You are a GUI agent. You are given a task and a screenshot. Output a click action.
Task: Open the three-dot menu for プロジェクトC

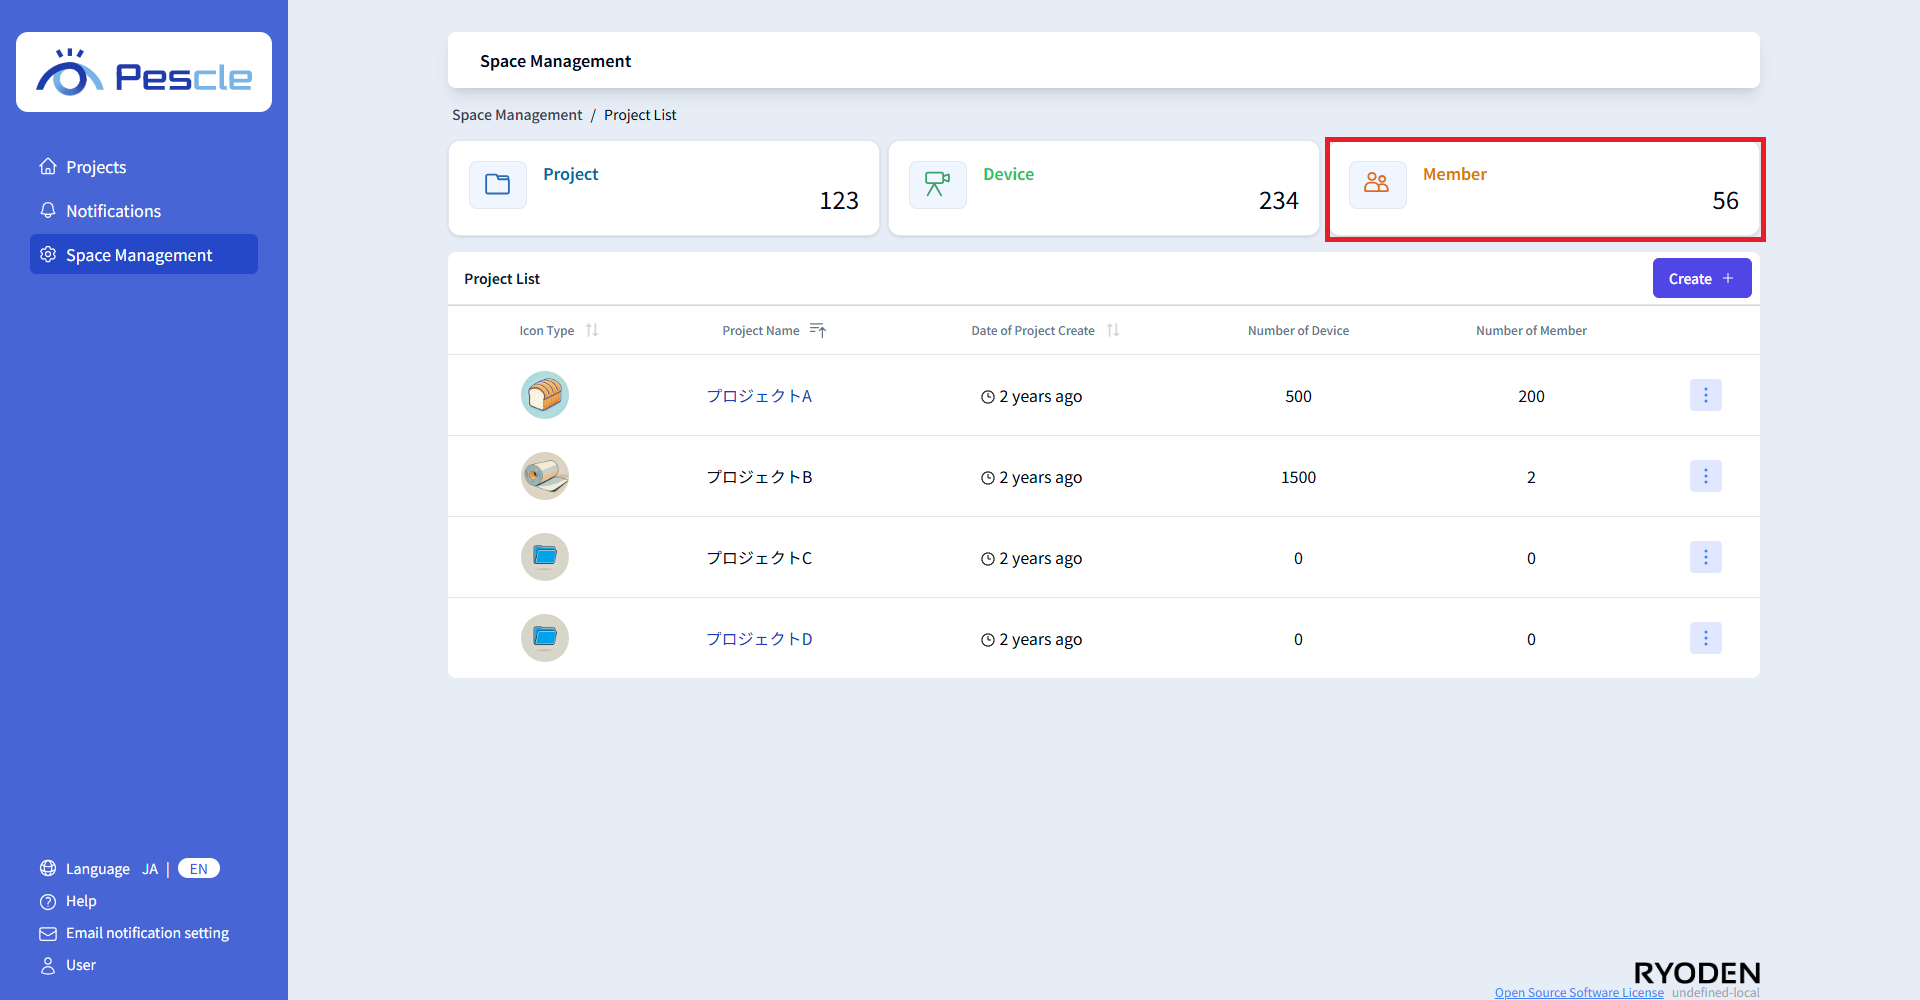1705,558
